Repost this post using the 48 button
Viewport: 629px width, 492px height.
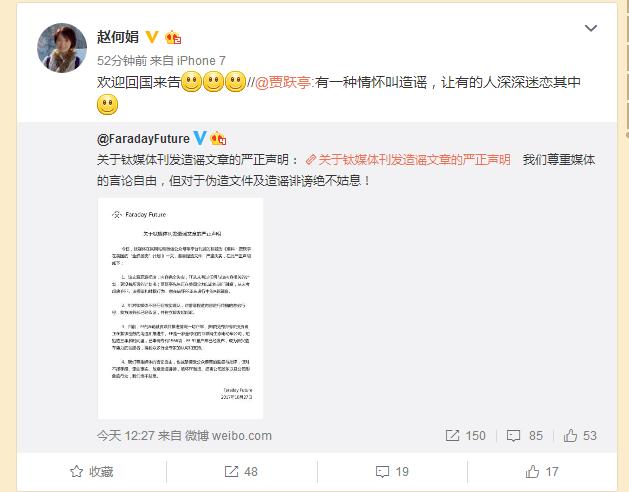tap(241, 472)
